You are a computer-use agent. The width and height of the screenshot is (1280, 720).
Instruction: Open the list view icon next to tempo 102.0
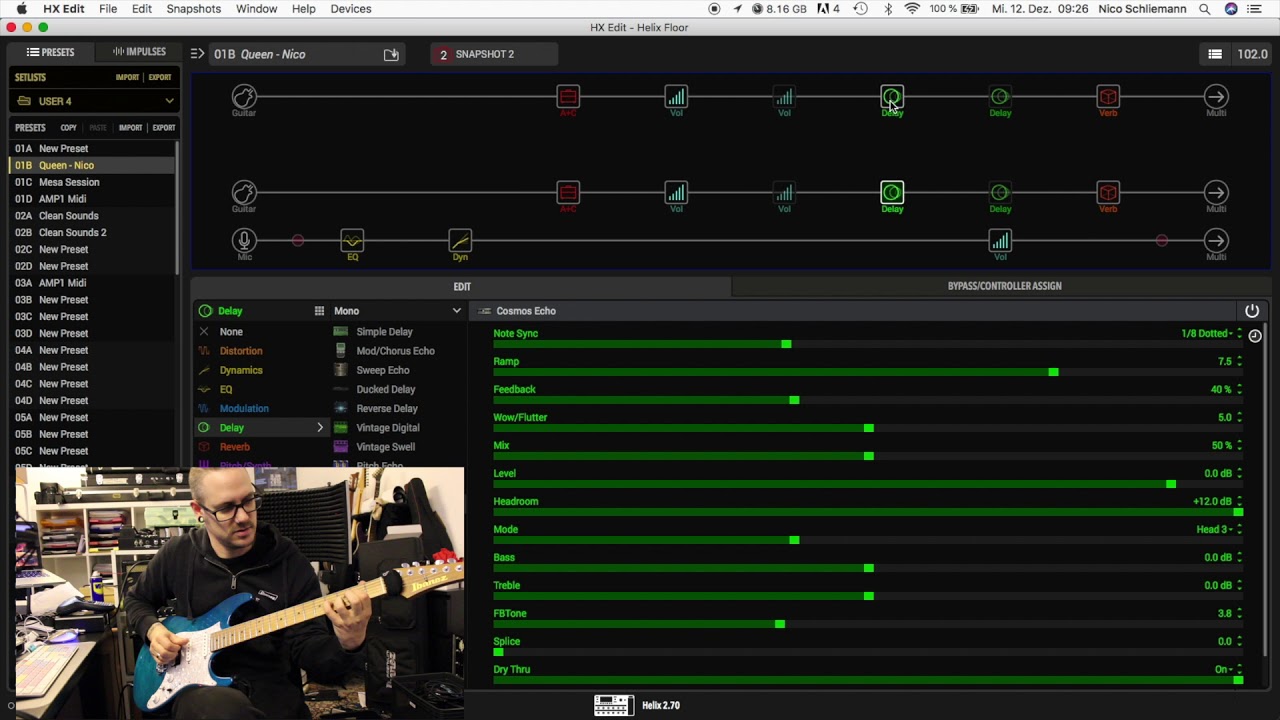pos(1215,54)
